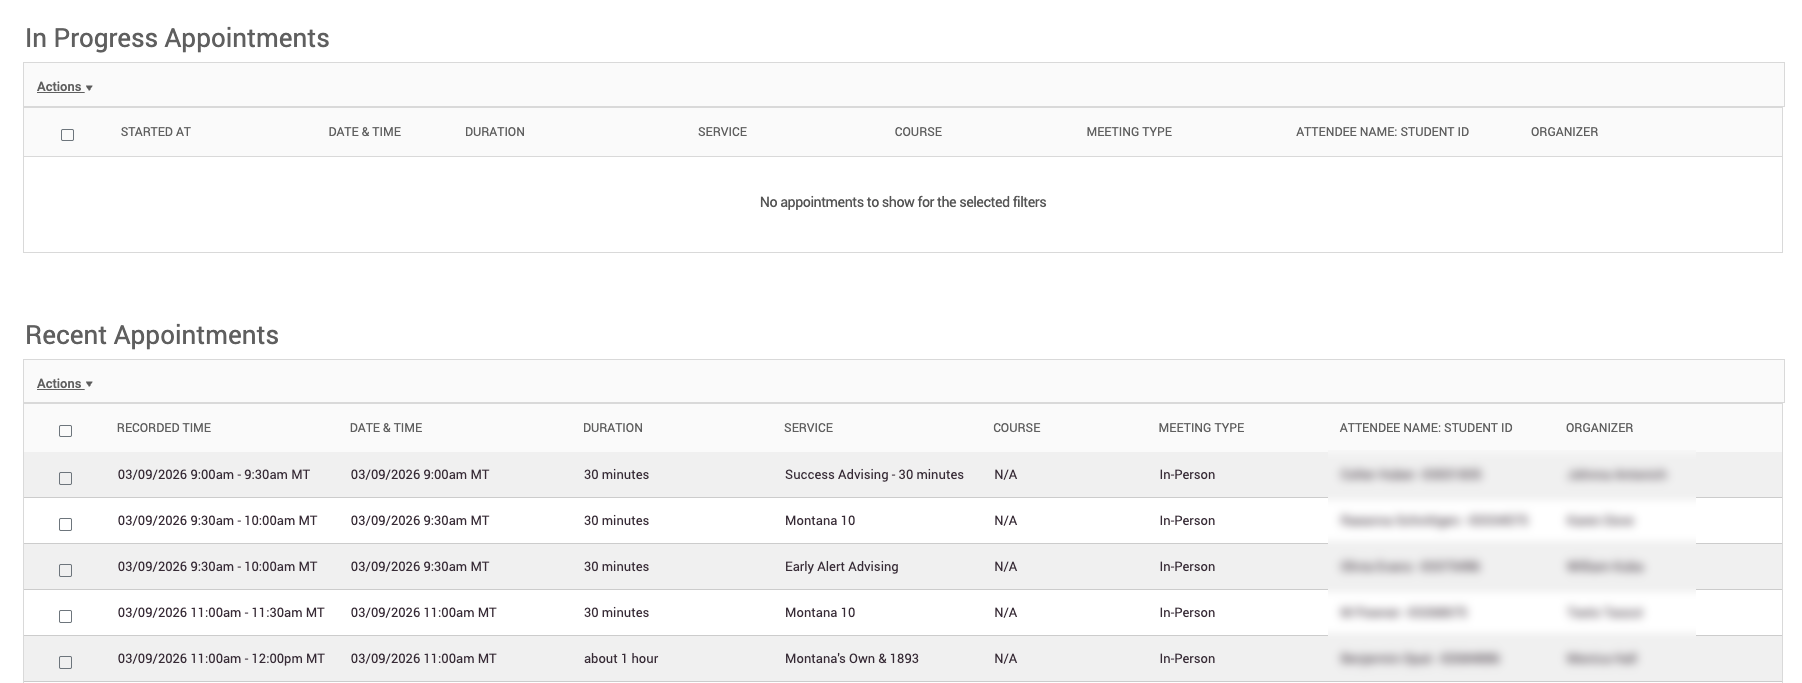Click the RECORDED TIME column header
Viewport: 1802px width, 683px height.
coord(164,428)
